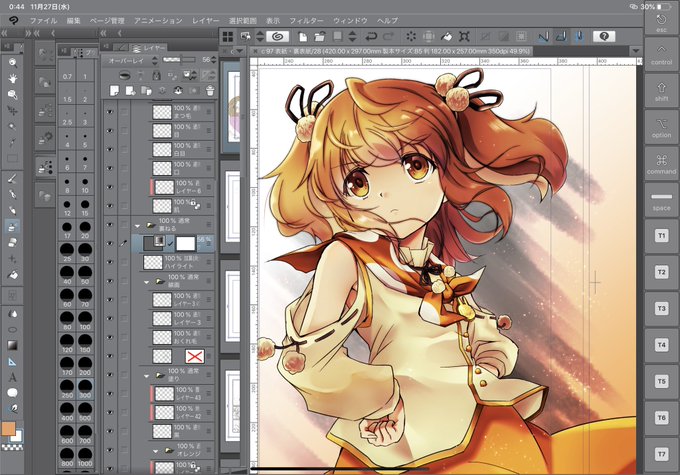Collapse the 重ねる layer folder

coord(138,226)
